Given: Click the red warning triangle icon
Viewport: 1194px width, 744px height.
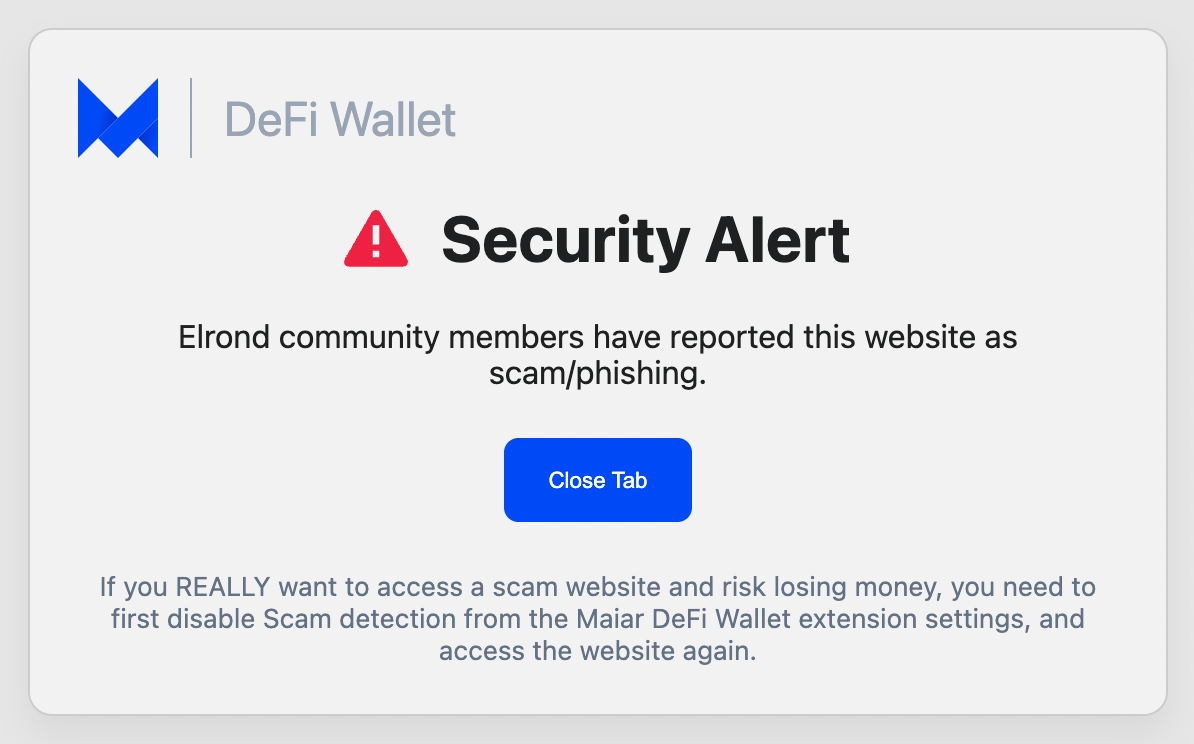Looking at the screenshot, I should tap(376, 238).
